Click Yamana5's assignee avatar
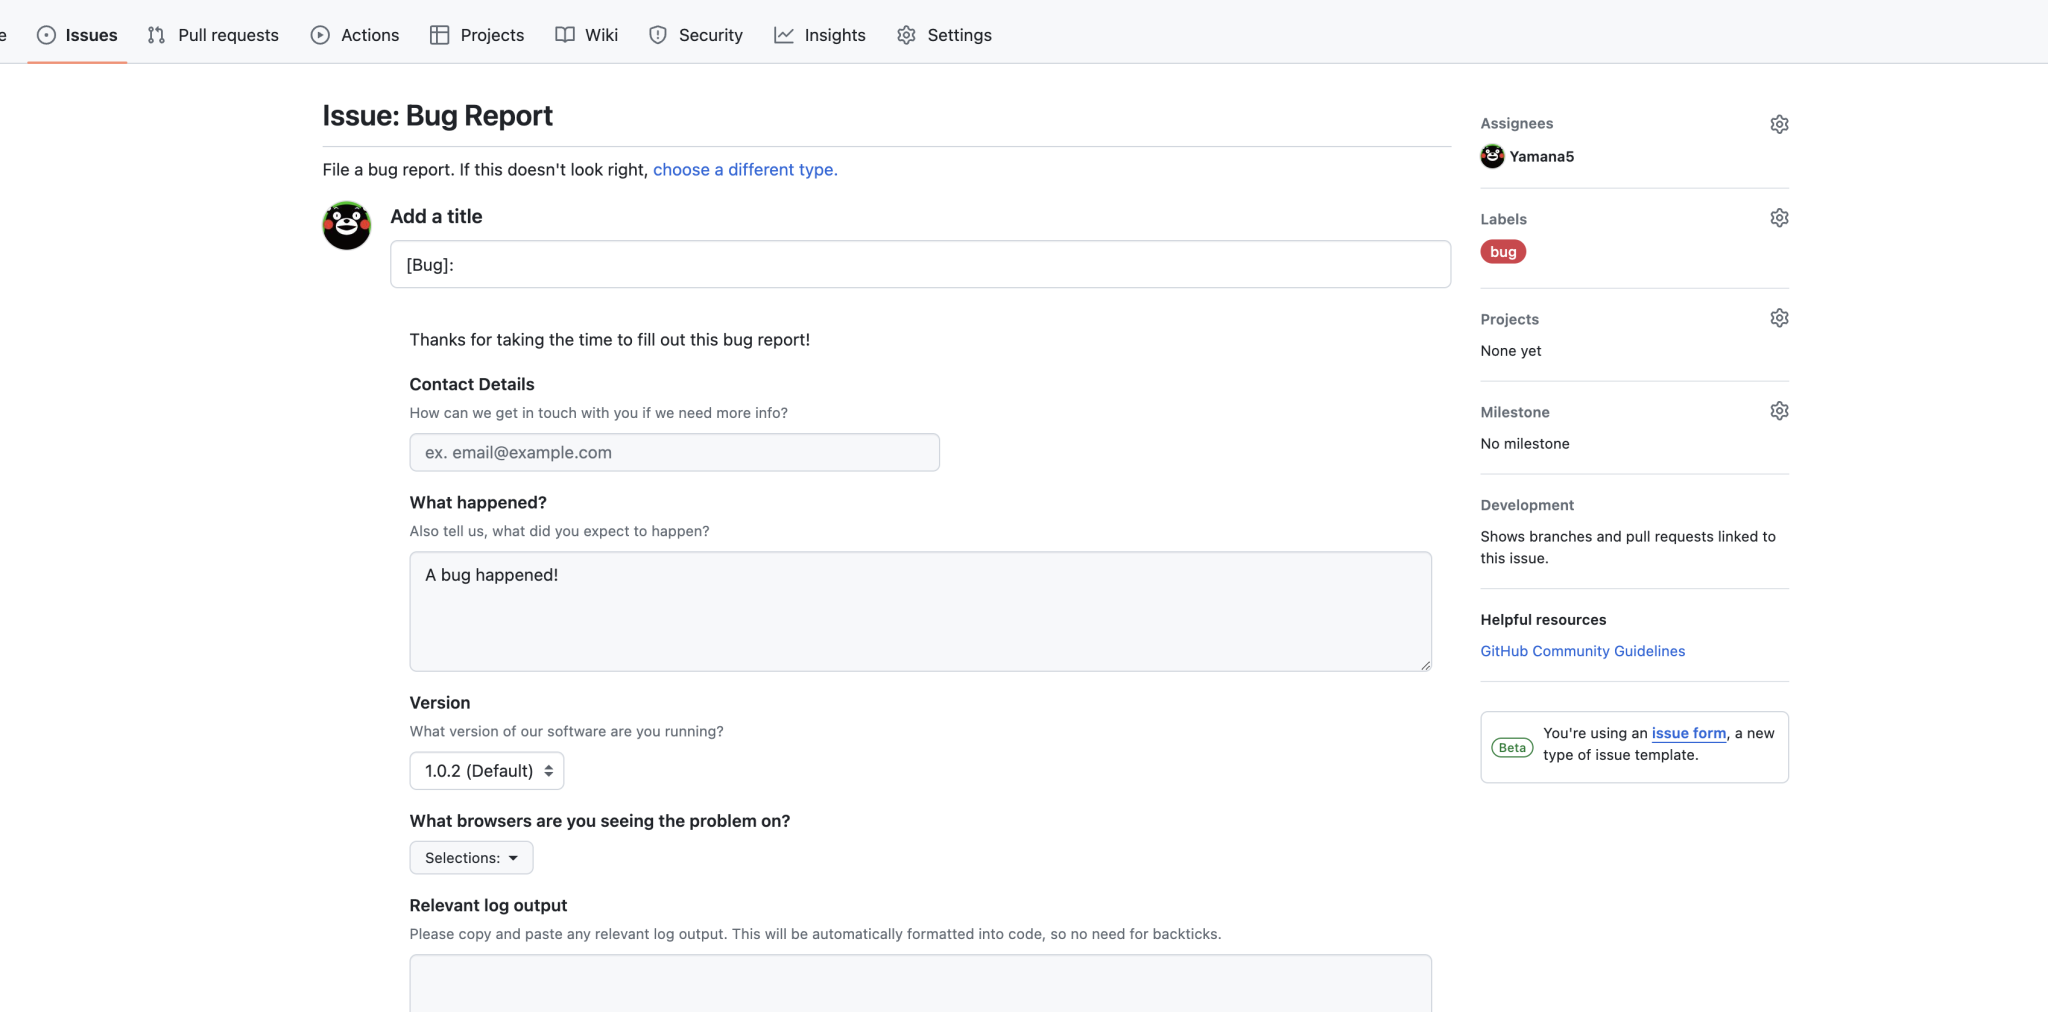The width and height of the screenshot is (2048, 1012). pos(1491,156)
